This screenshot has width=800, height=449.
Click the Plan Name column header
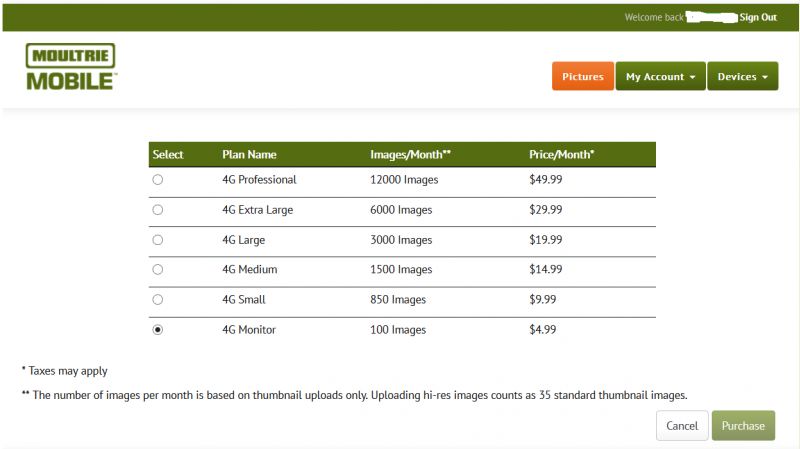pos(249,155)
